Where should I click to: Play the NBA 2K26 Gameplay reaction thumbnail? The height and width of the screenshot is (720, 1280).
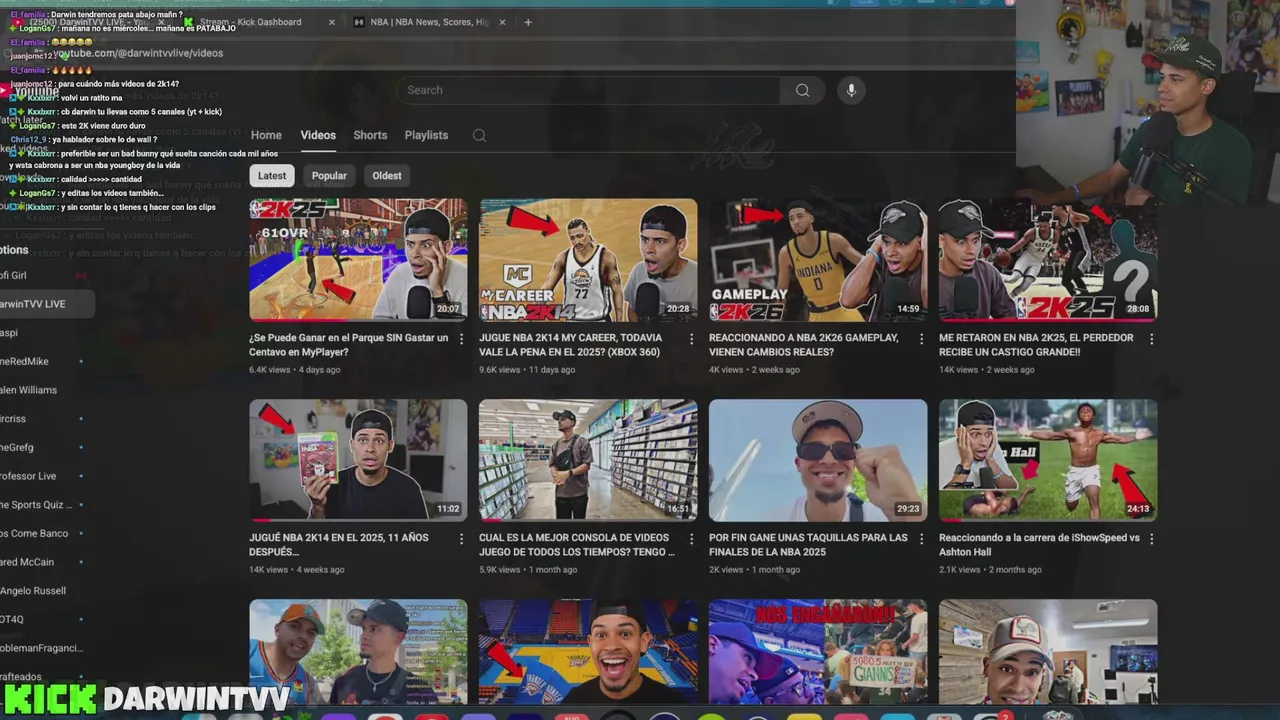(818, 260)
